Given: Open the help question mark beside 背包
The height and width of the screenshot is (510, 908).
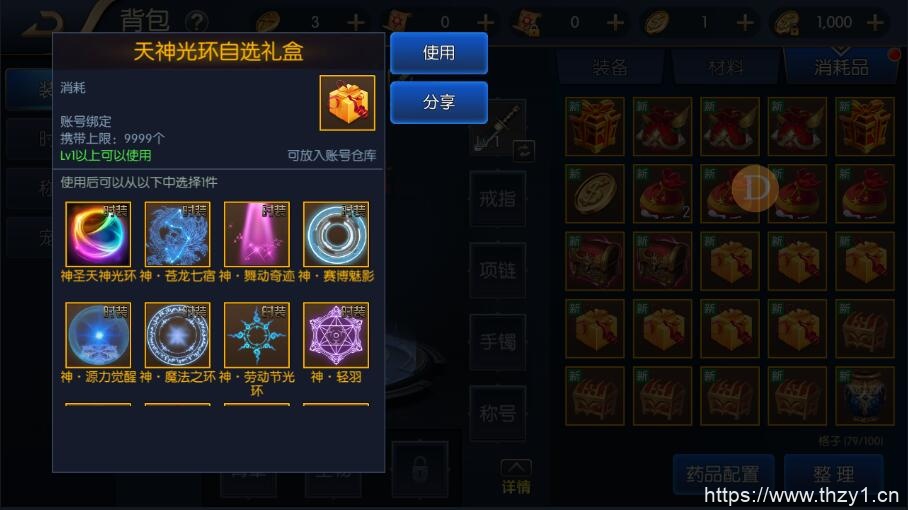Looking at the screenshot, I should coord(197,23).
